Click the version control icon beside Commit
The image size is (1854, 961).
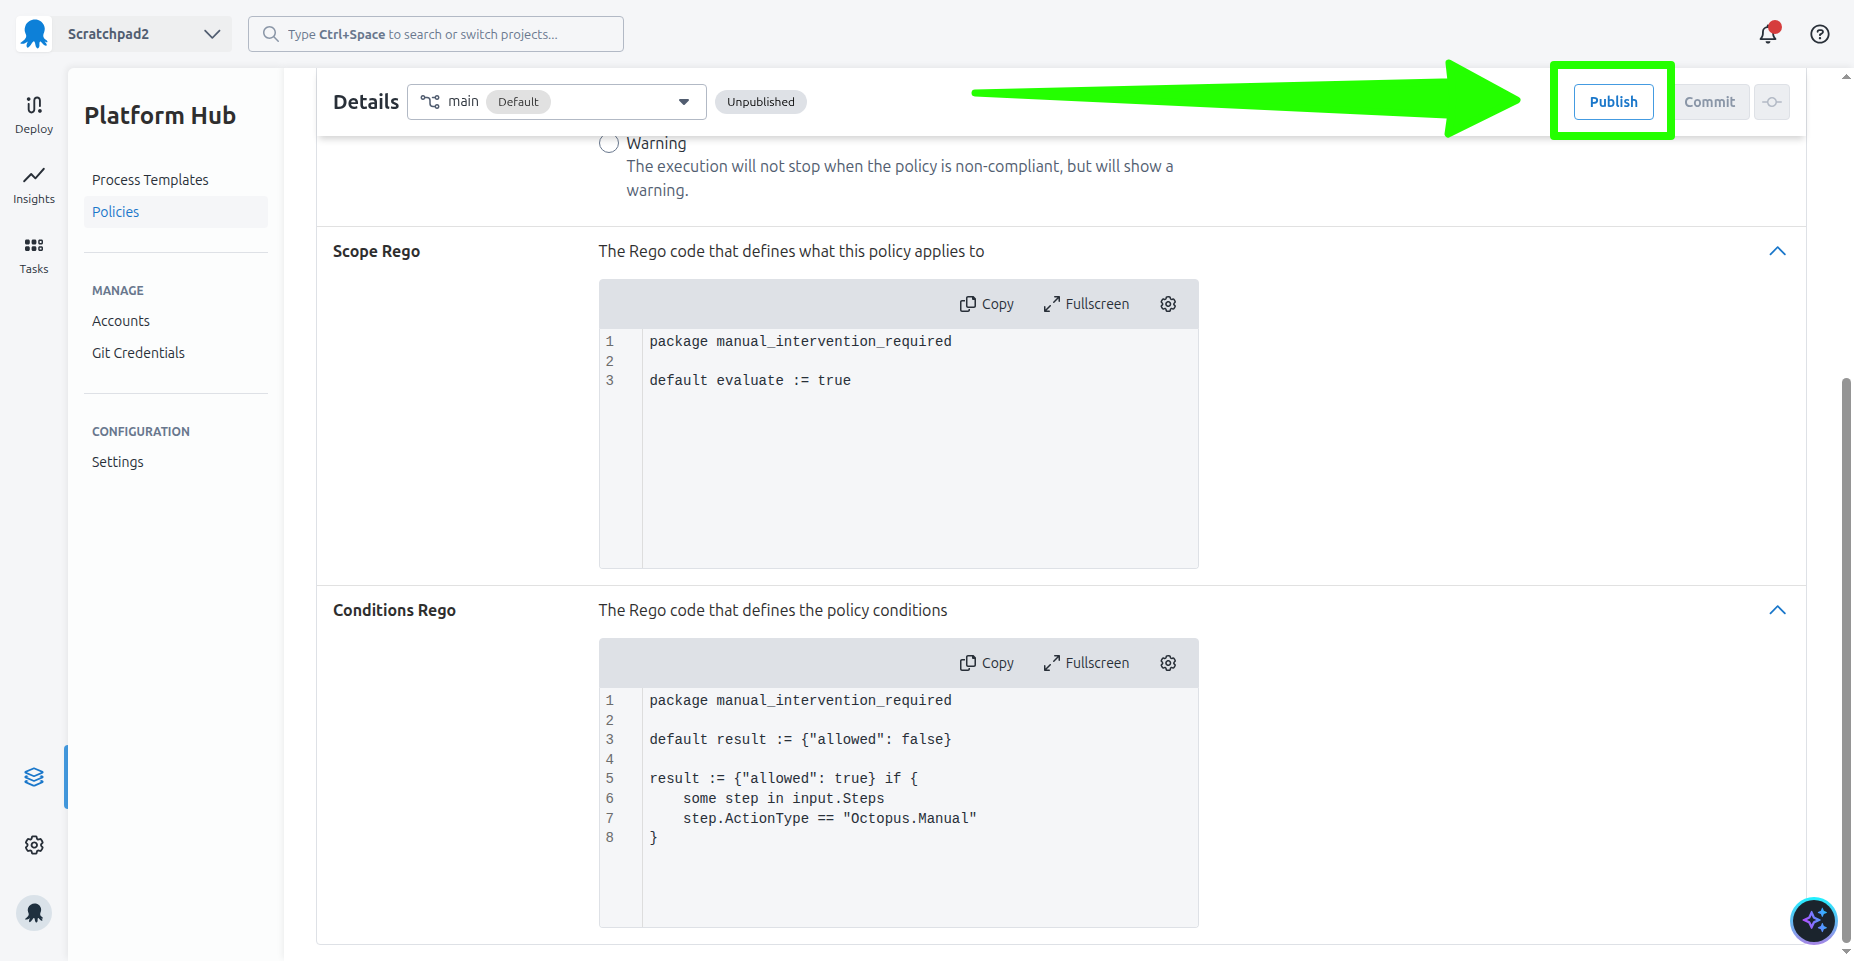click(x=1771, y=101)
